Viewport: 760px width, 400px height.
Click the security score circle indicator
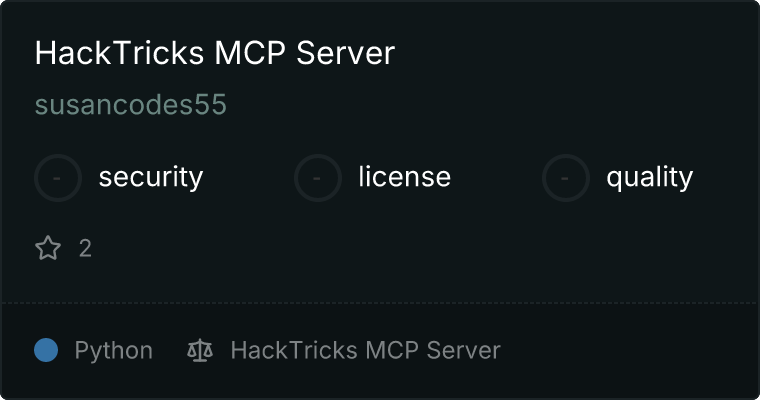(x=58, y=178)
